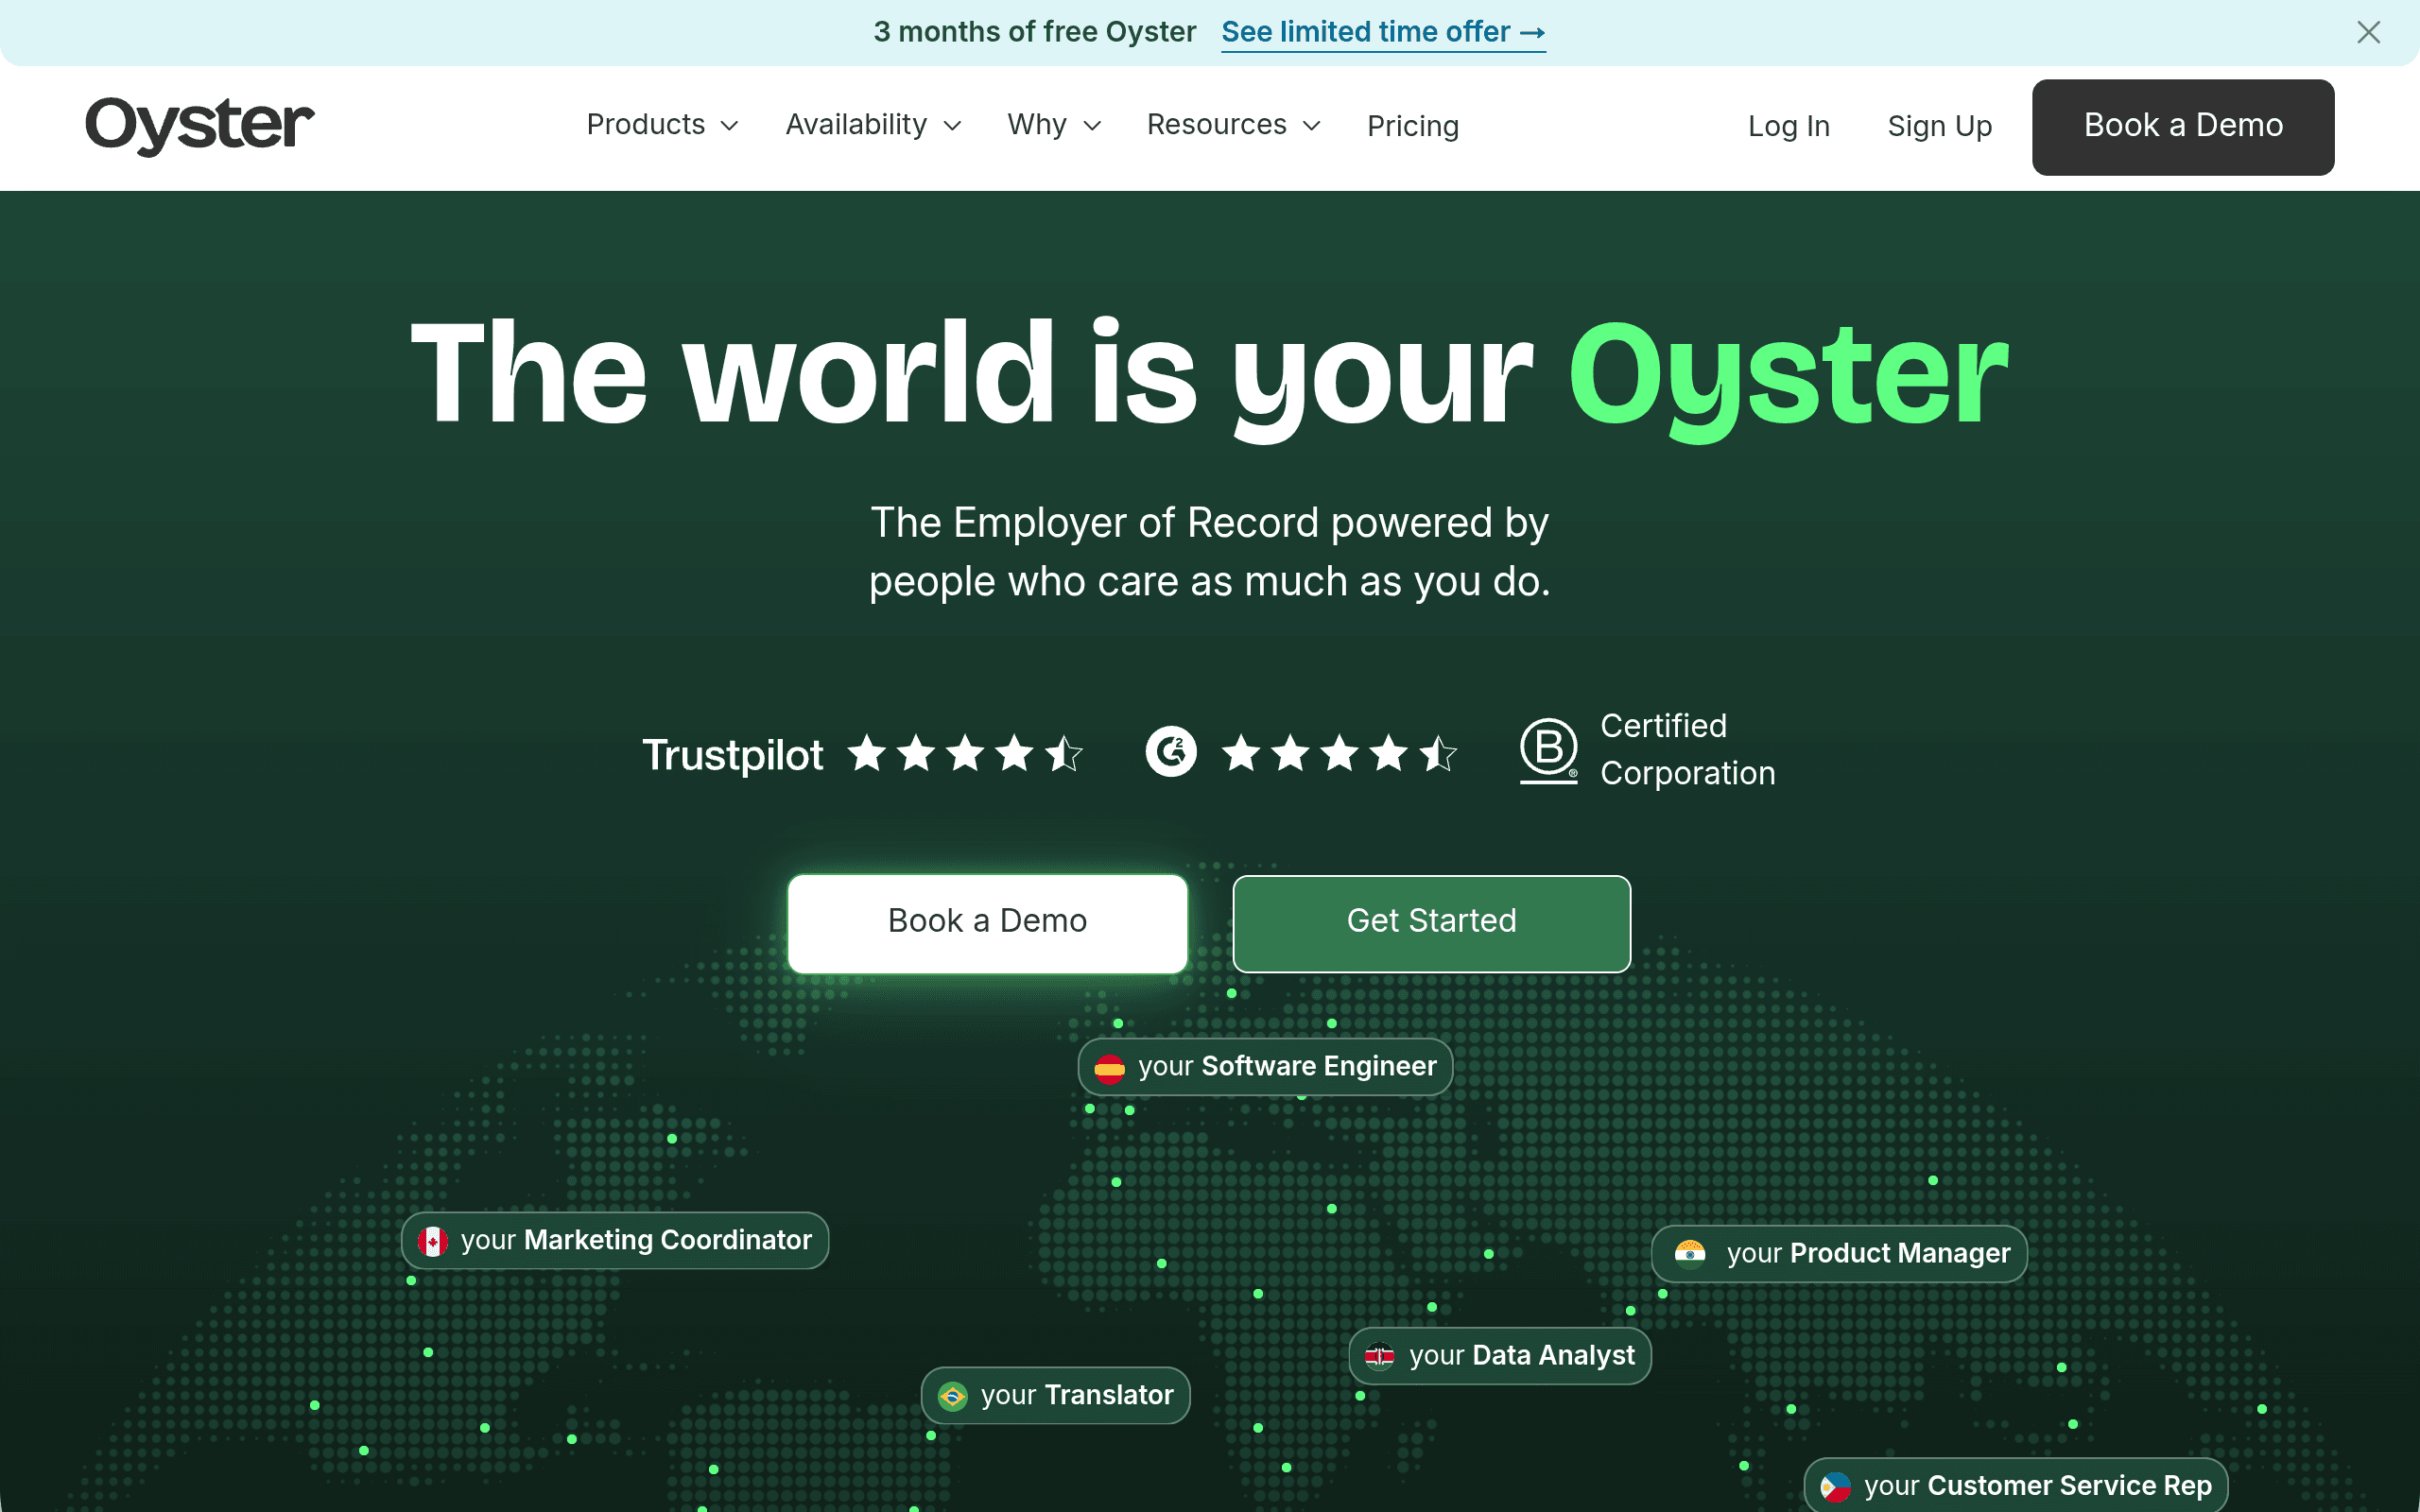Click the G2 half star rating
The image size is (2420, 1512).
coord(1438,753)
